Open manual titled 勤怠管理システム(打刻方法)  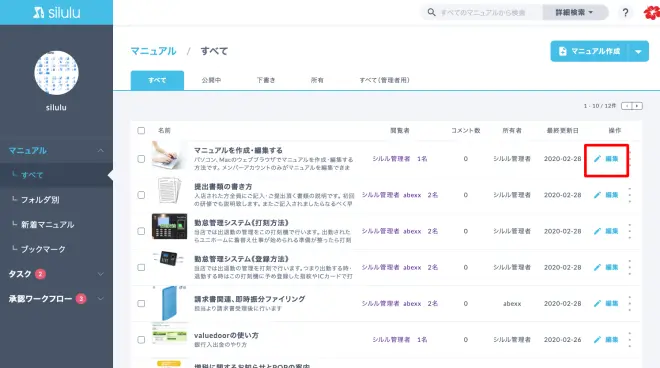coord(241,223)
